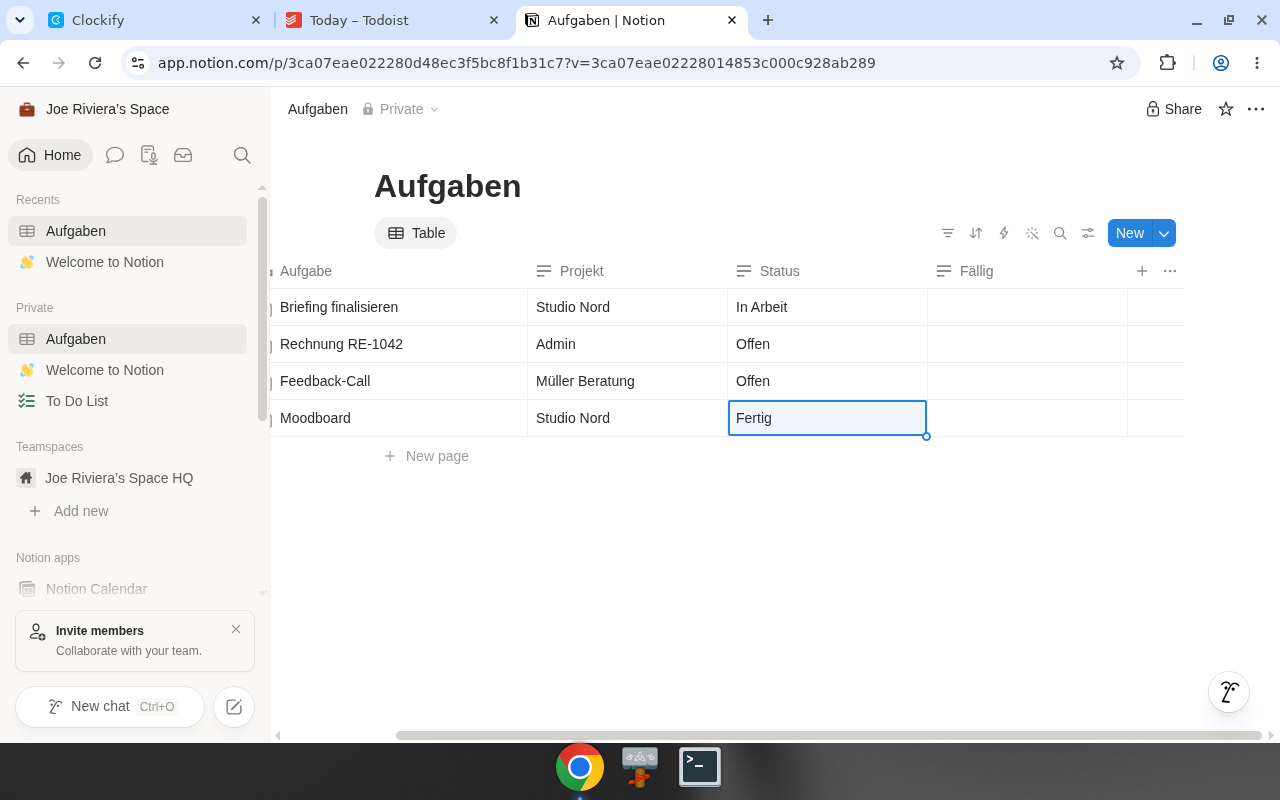This screenshot has height=800, width=1280.
Task: Open automations lightning bolt icon
Action: coord(1004,233)
